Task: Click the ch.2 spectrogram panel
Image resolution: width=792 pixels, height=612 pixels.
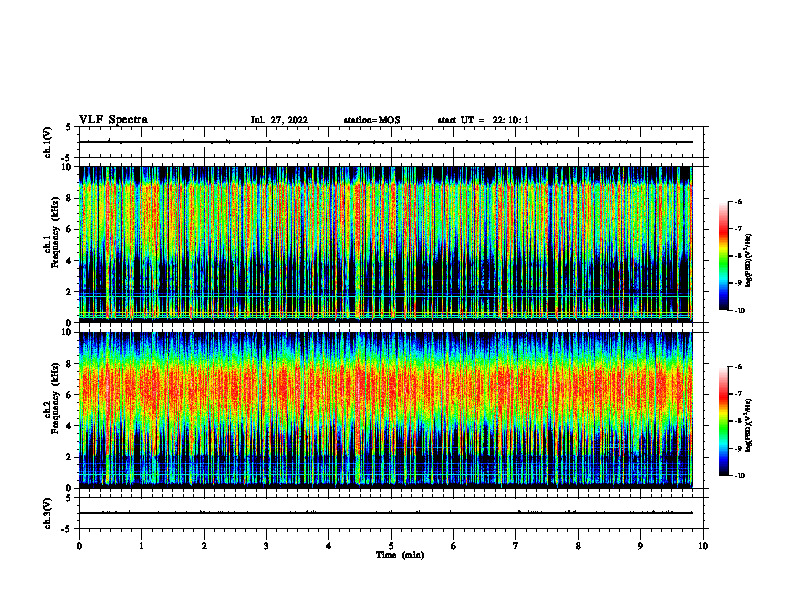Action: (386, 410)
